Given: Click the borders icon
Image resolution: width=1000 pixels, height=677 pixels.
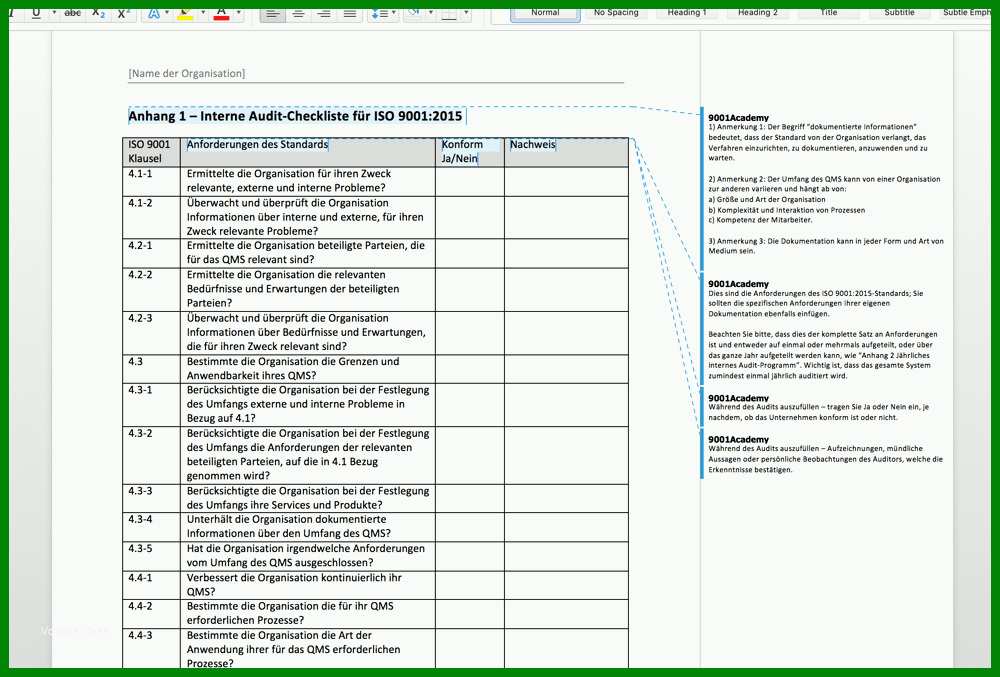Looking at the screenshot, I should (449, 13).
